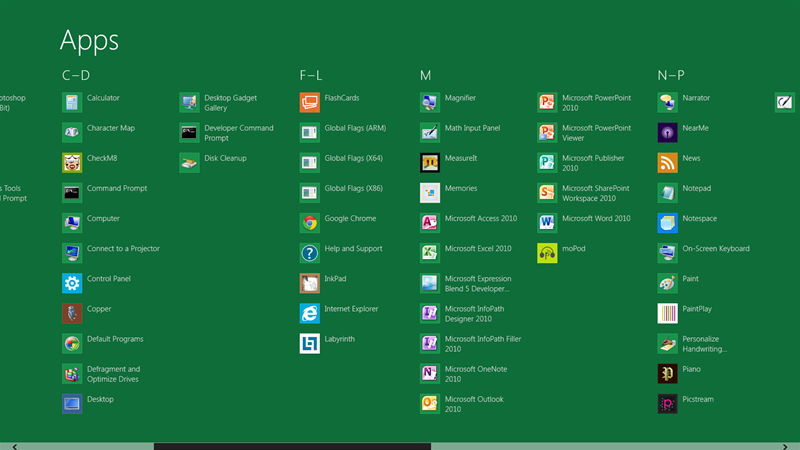
Task: Open the Narrator icon
Action: tap(667, 103)
